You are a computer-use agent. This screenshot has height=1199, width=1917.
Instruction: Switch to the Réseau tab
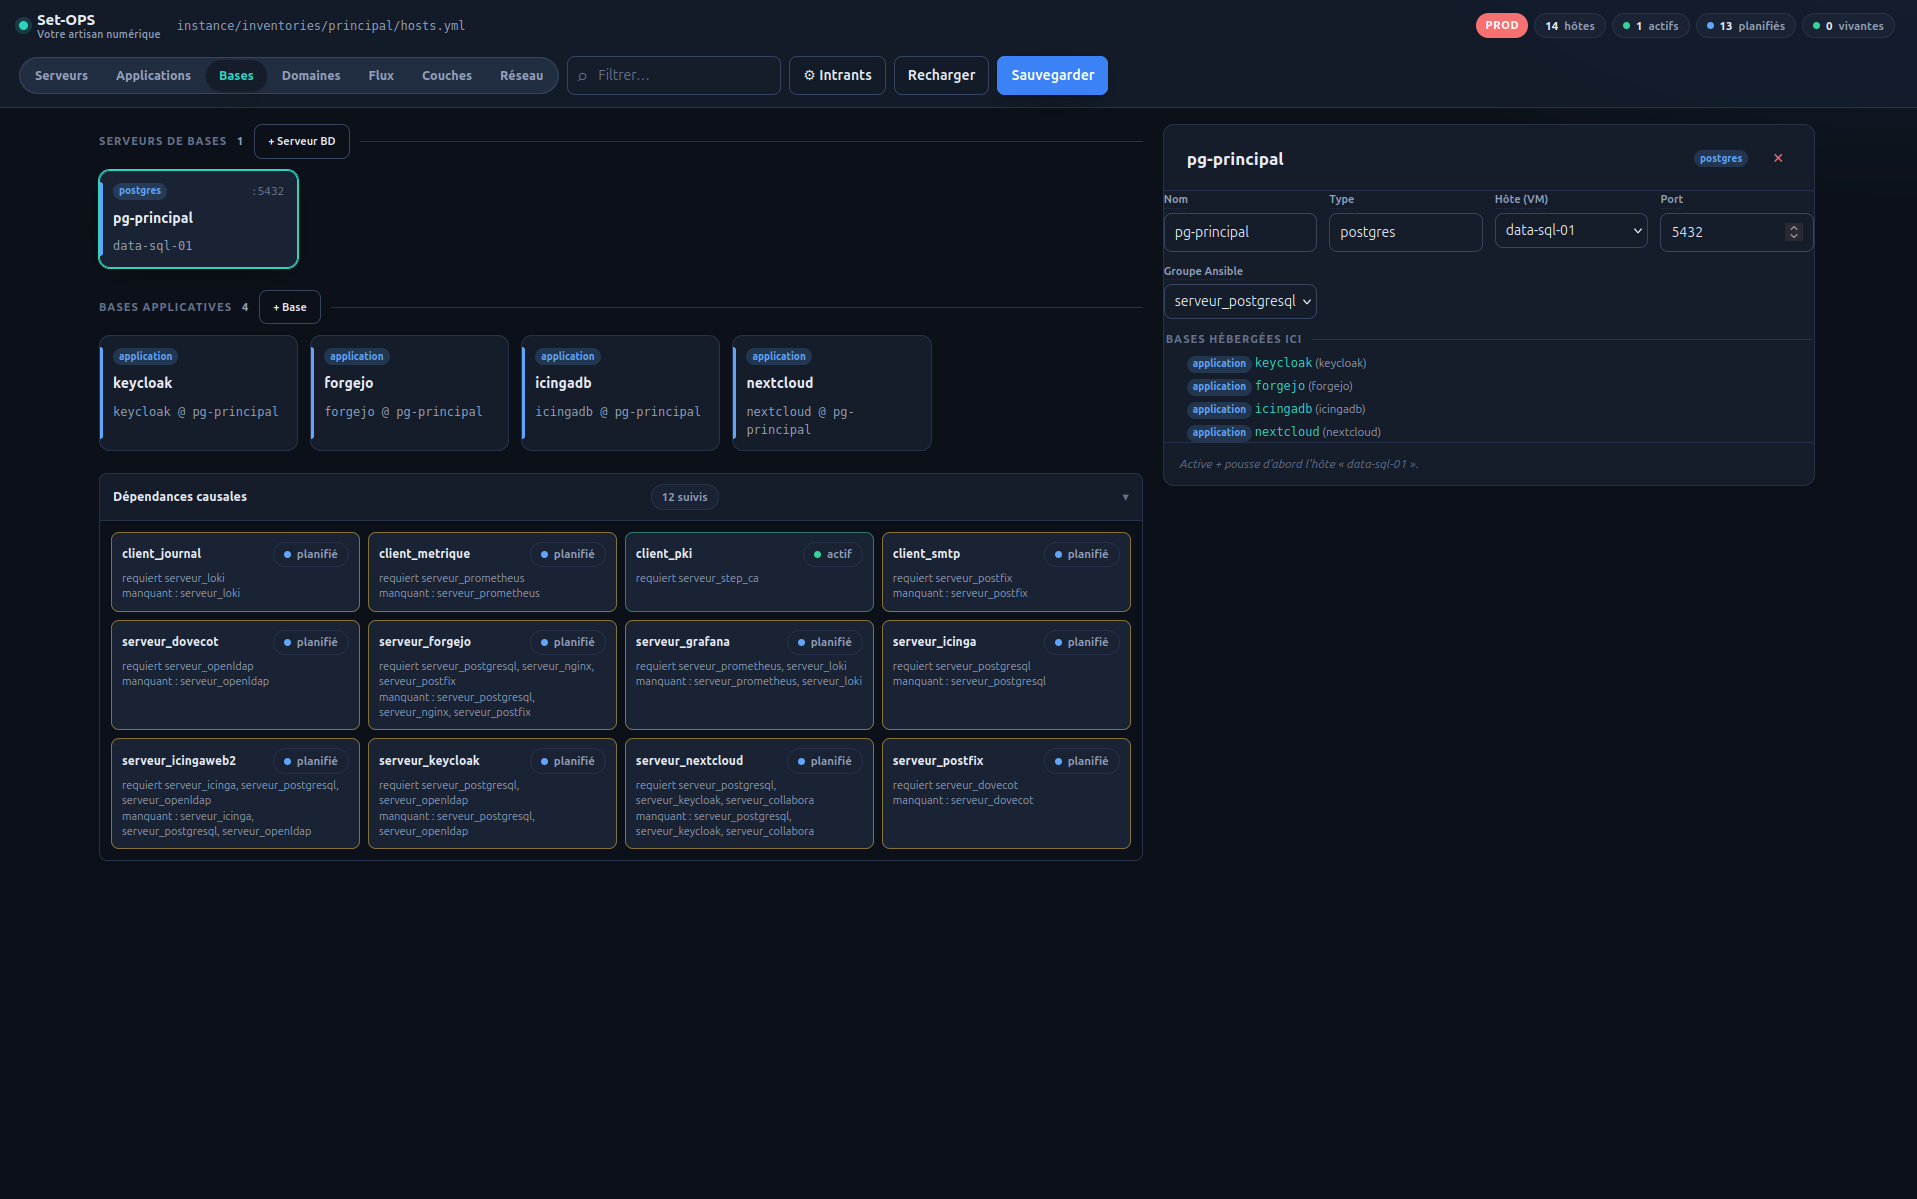pyautogui.click(x=521, y=76)
